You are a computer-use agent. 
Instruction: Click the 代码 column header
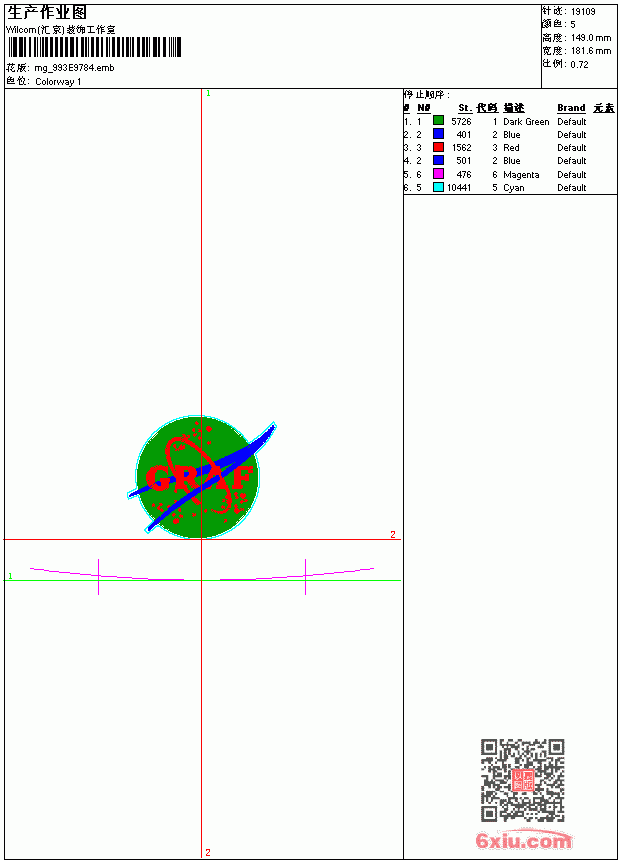point(487,108)
